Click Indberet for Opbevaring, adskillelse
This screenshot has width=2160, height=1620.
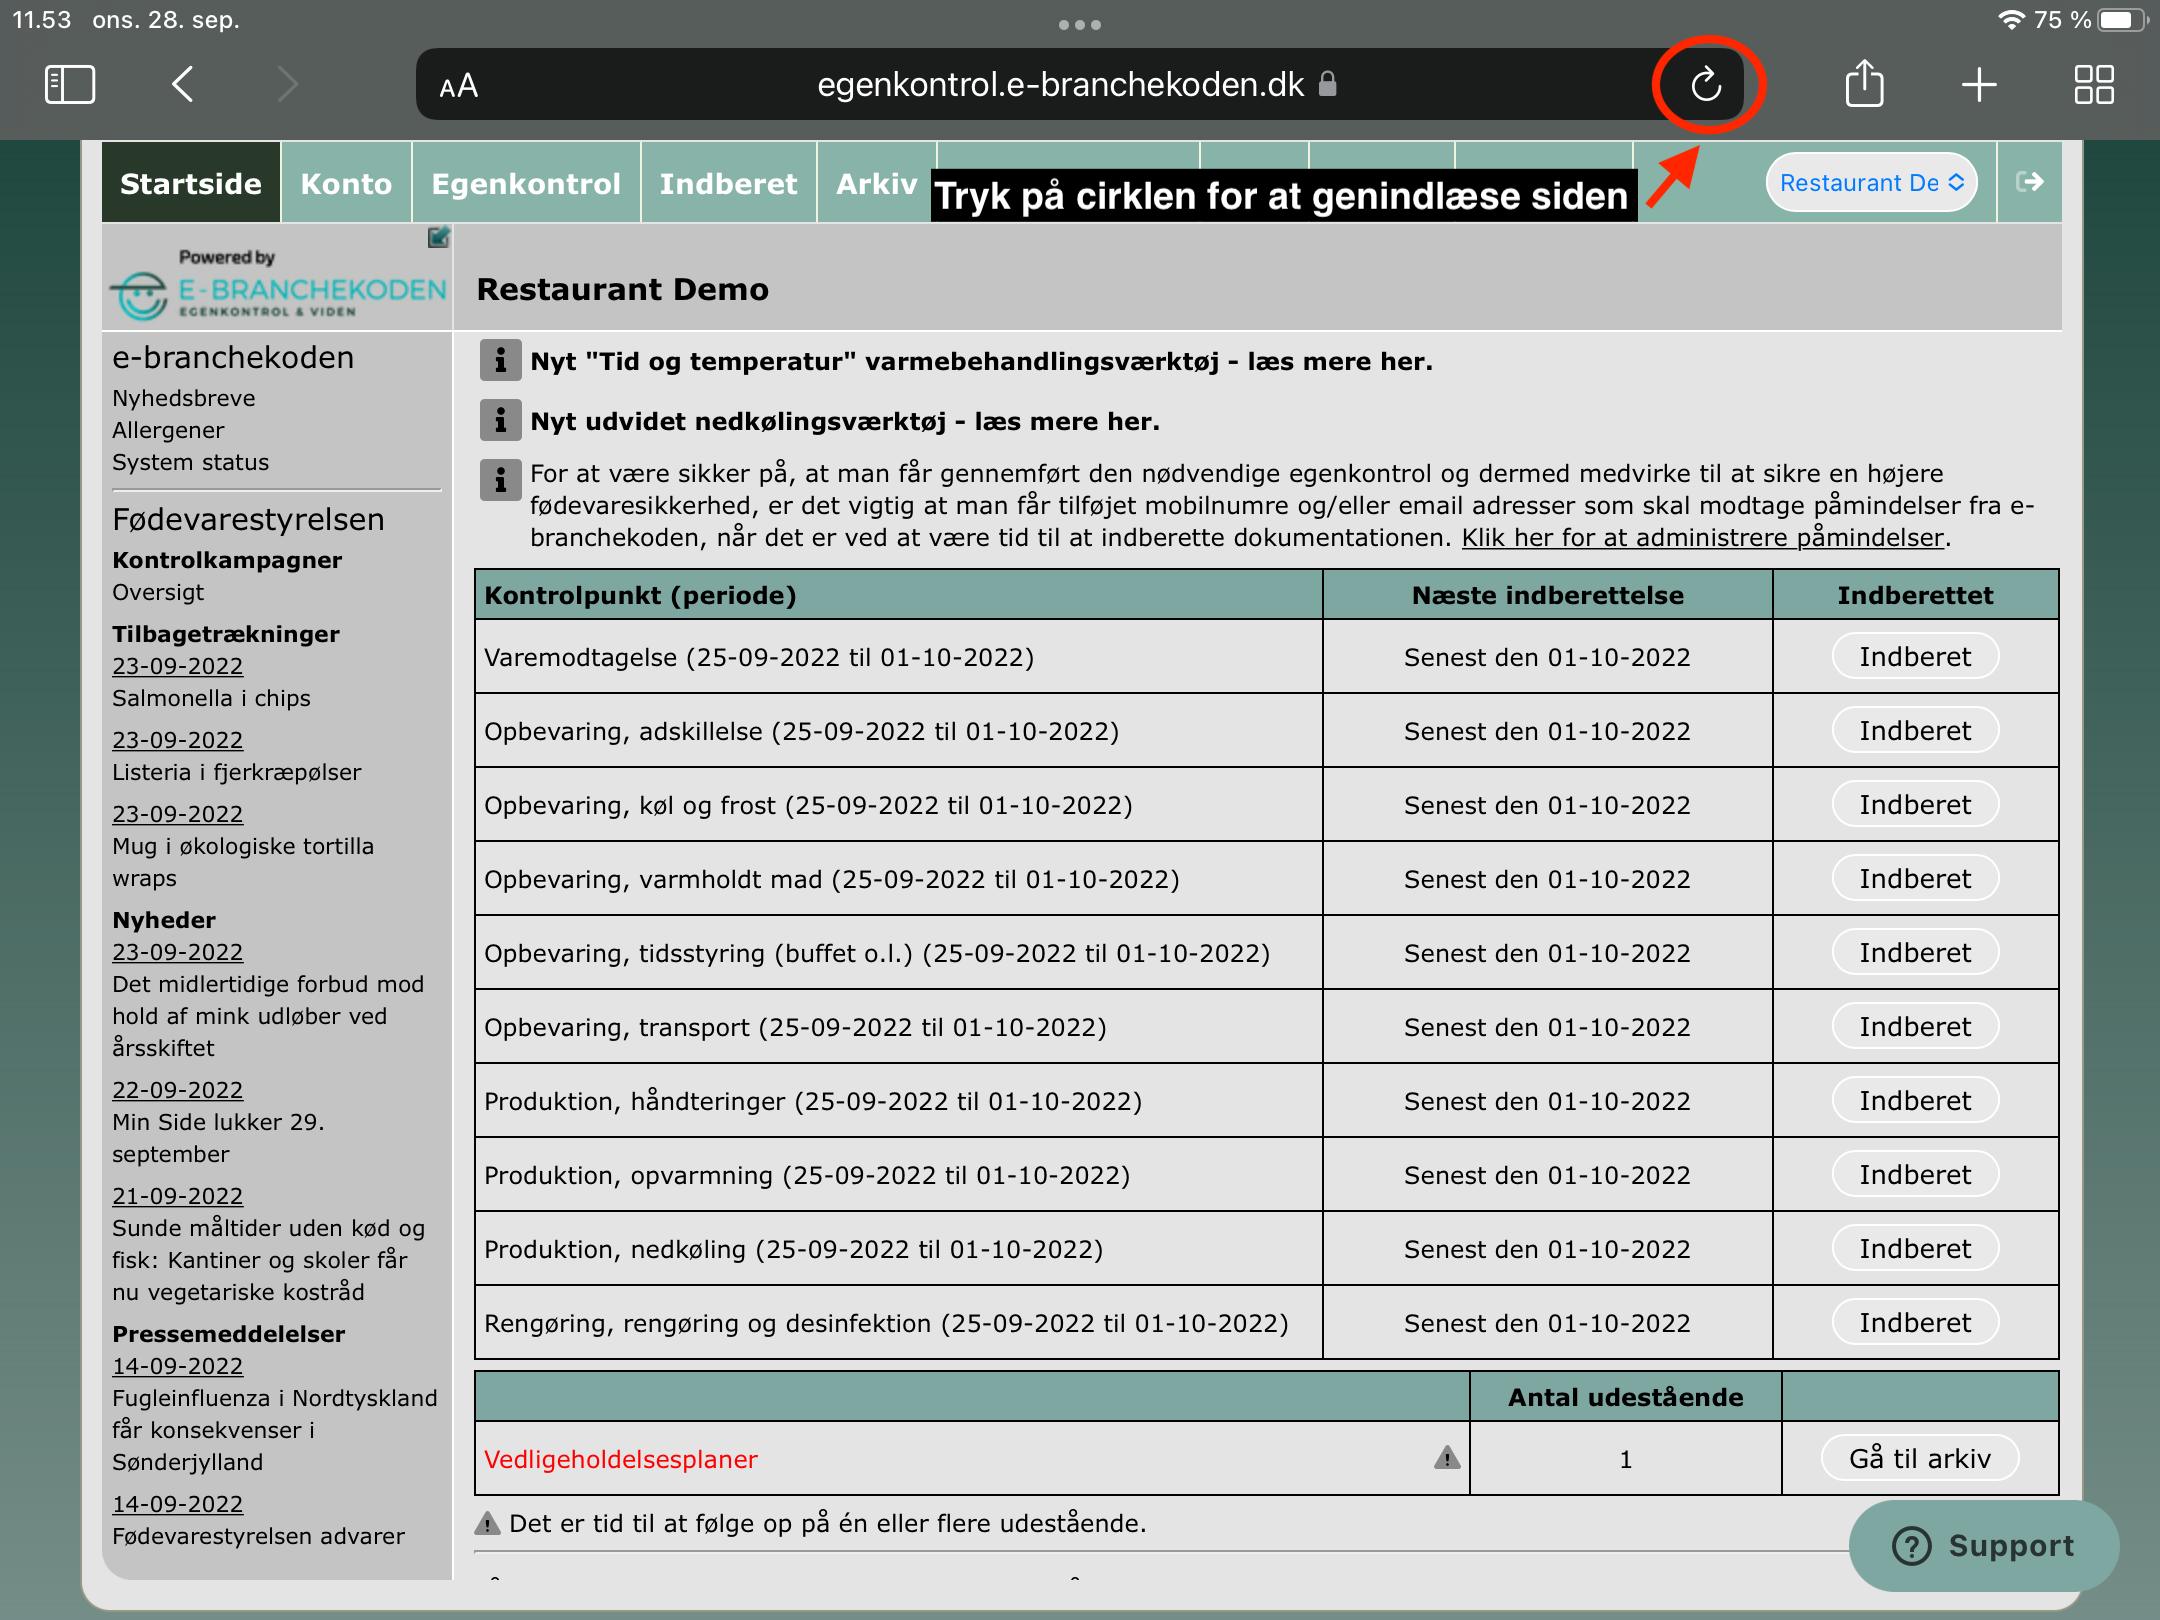(1915, 731)
